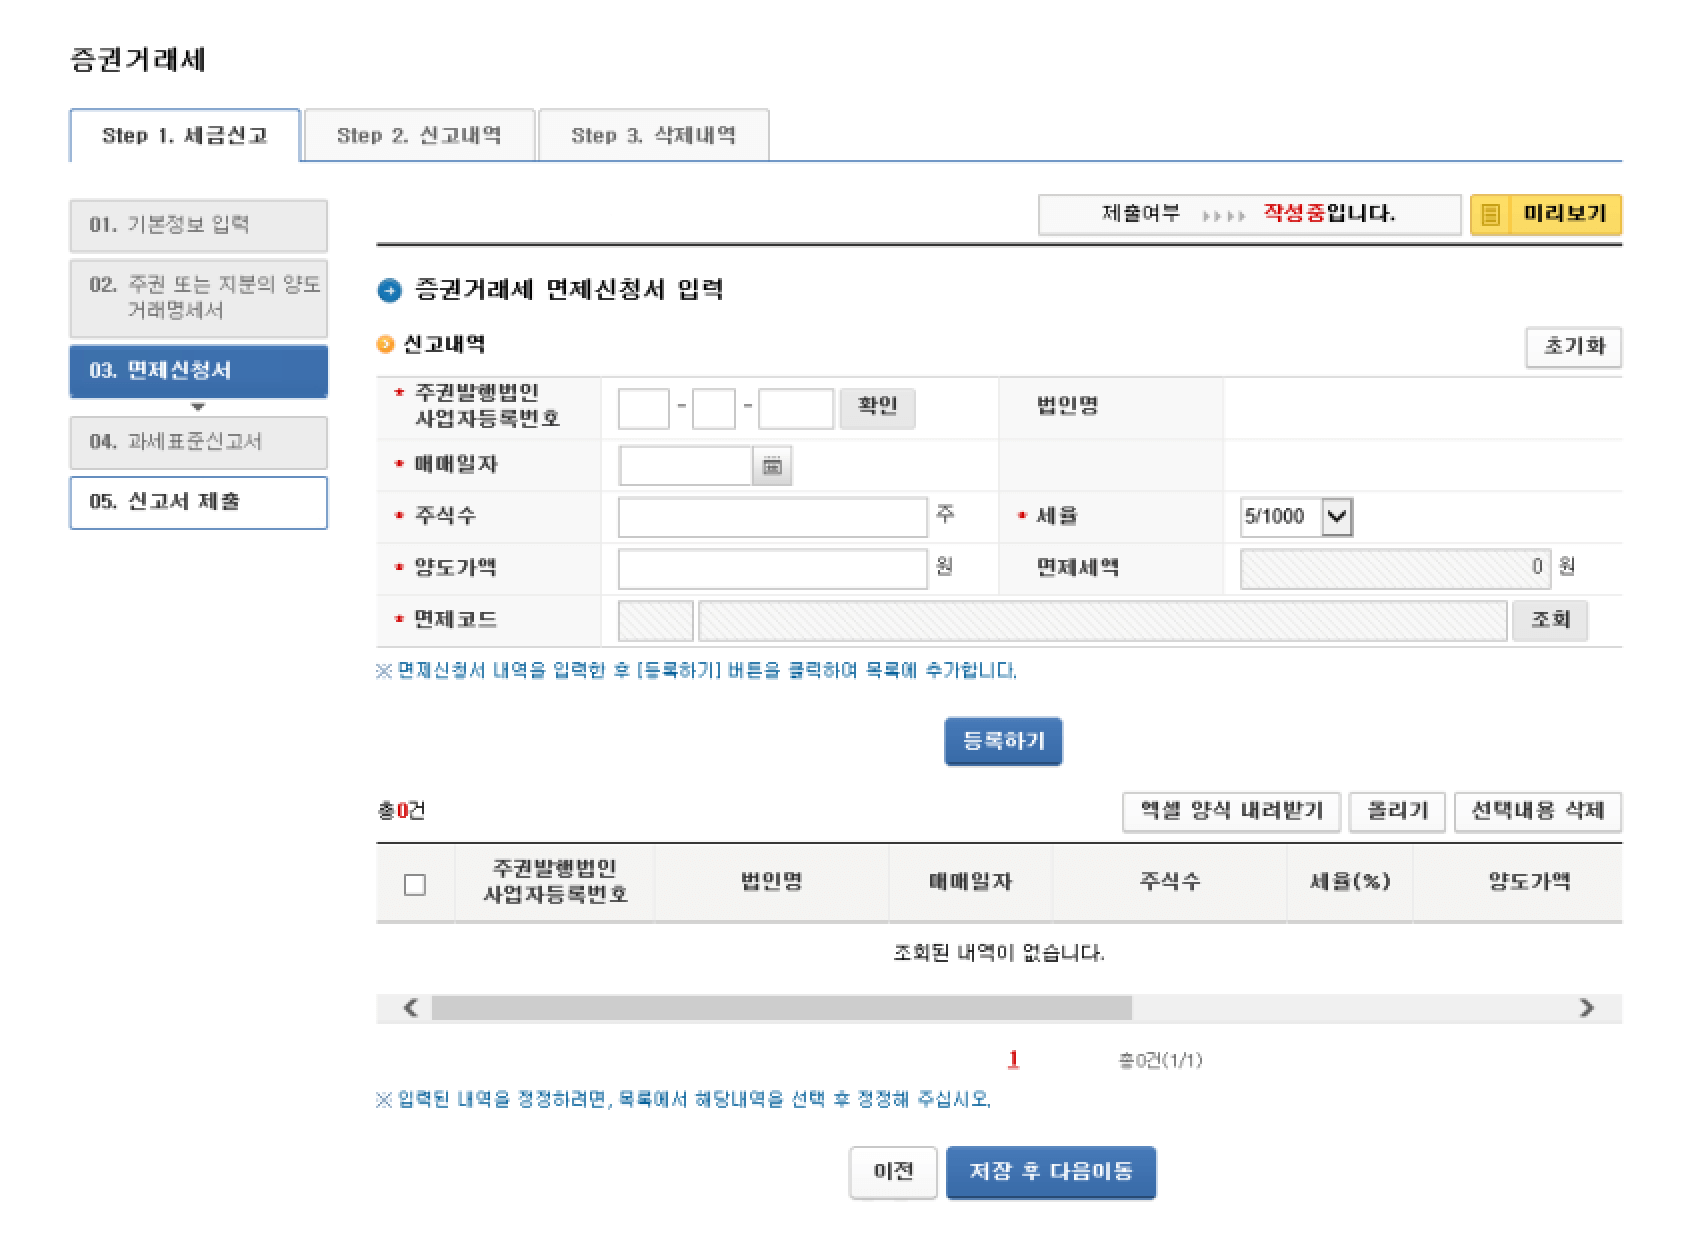The height and width of the screenshot is (1255, 1700).
Task: Click the left arrow of the table scrollbar
Action: (x=408, y=1009)
